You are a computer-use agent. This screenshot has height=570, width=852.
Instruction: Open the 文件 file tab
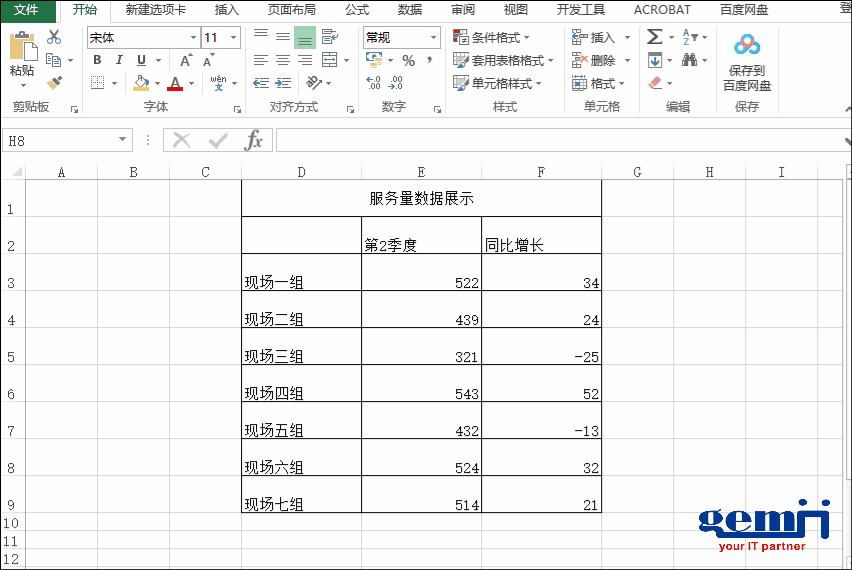tap(26, 10)
